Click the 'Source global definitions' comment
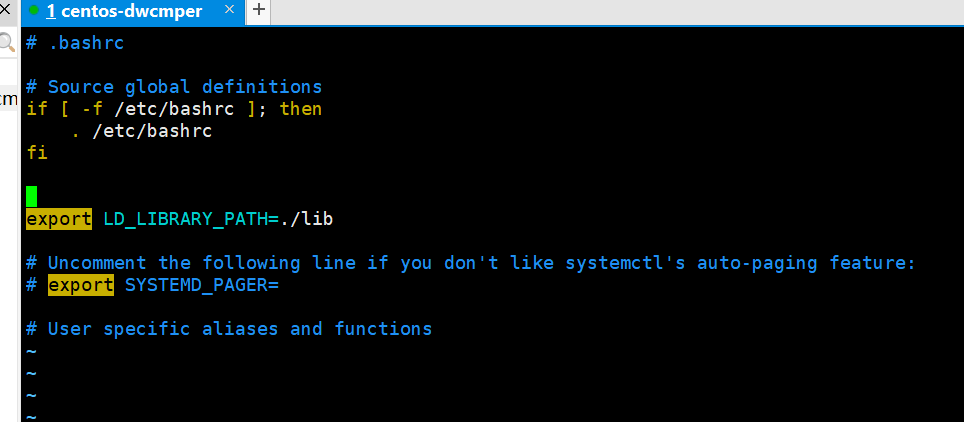 [x=185, y=87]
